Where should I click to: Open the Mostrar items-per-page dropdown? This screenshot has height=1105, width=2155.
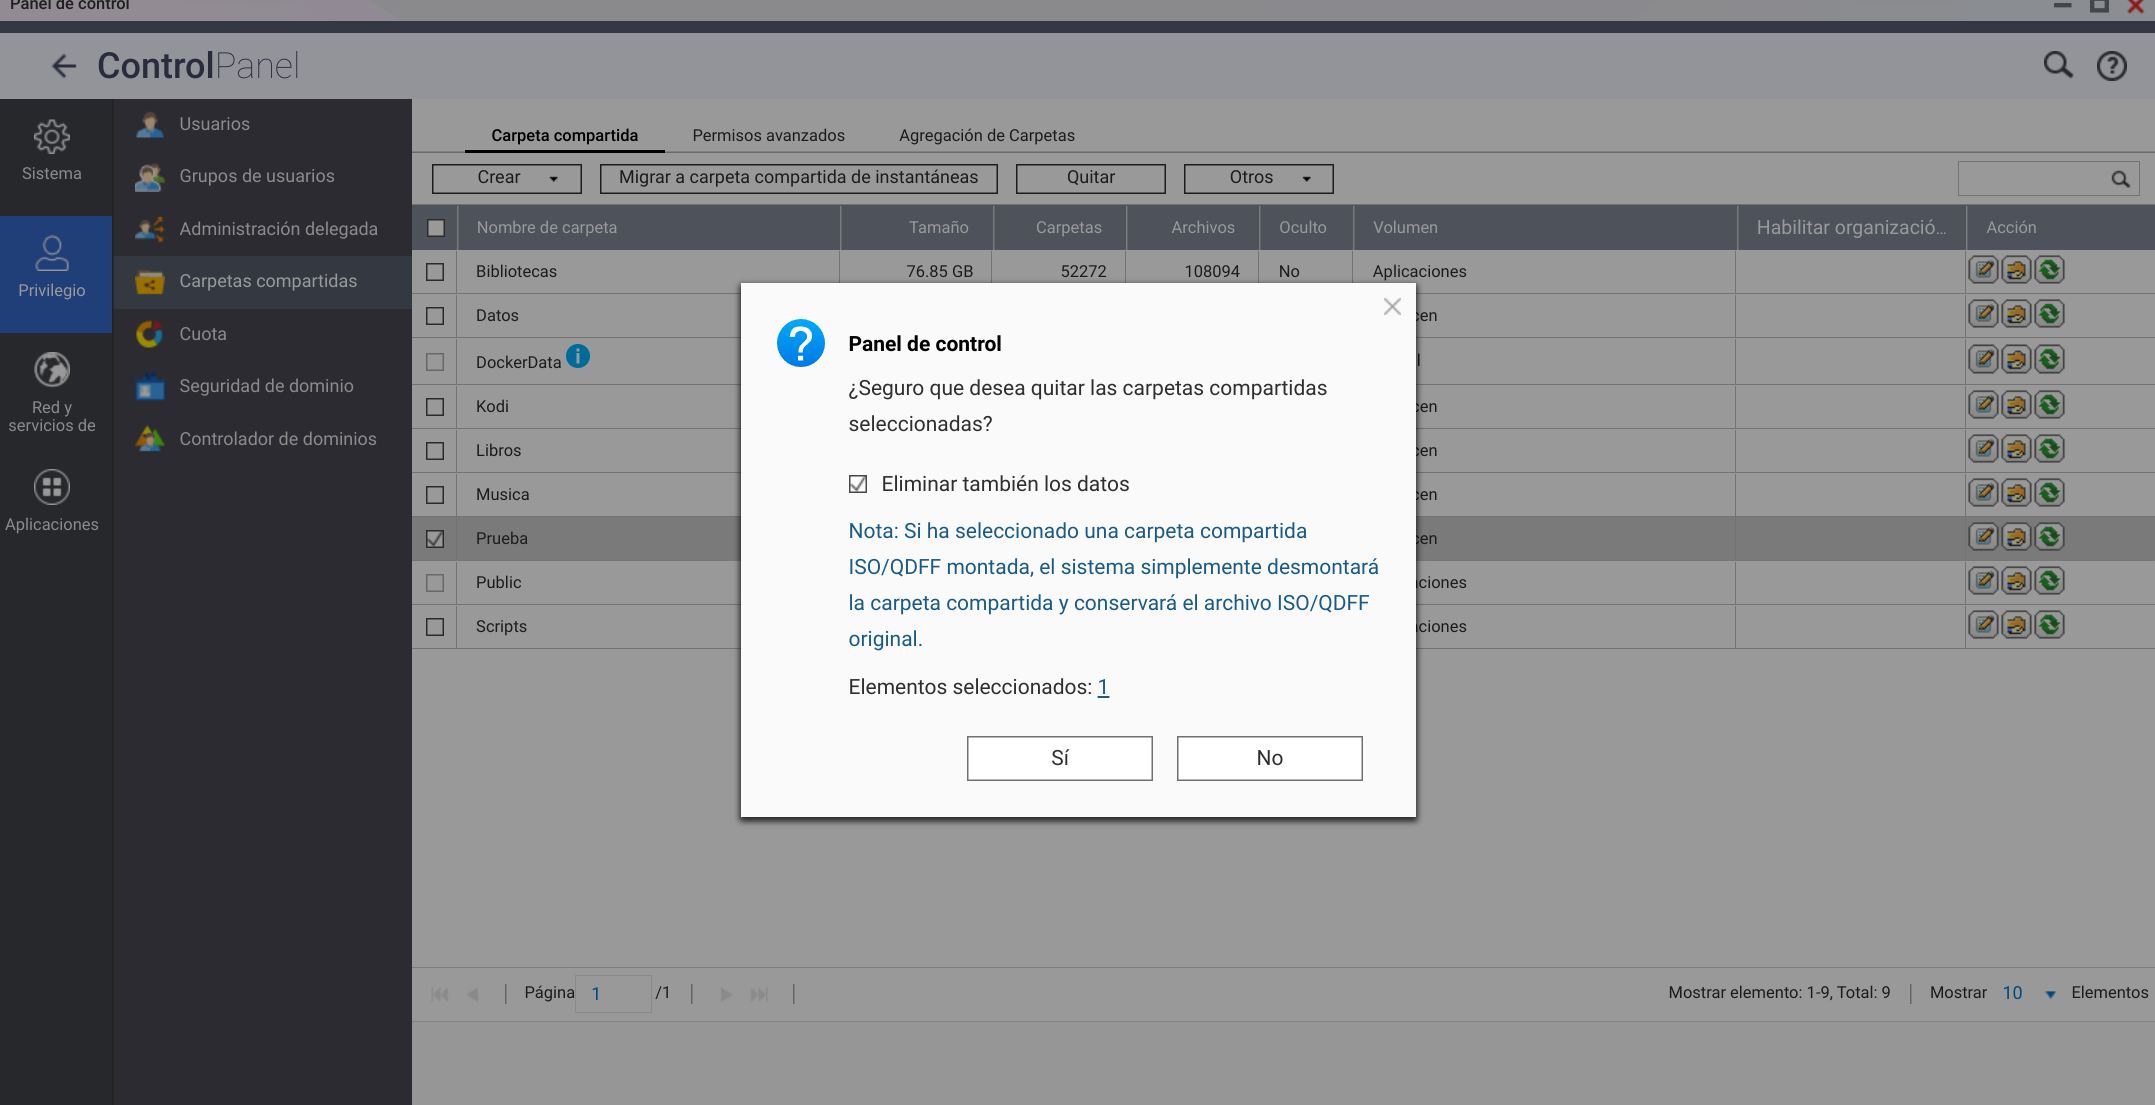point(2049,994)
